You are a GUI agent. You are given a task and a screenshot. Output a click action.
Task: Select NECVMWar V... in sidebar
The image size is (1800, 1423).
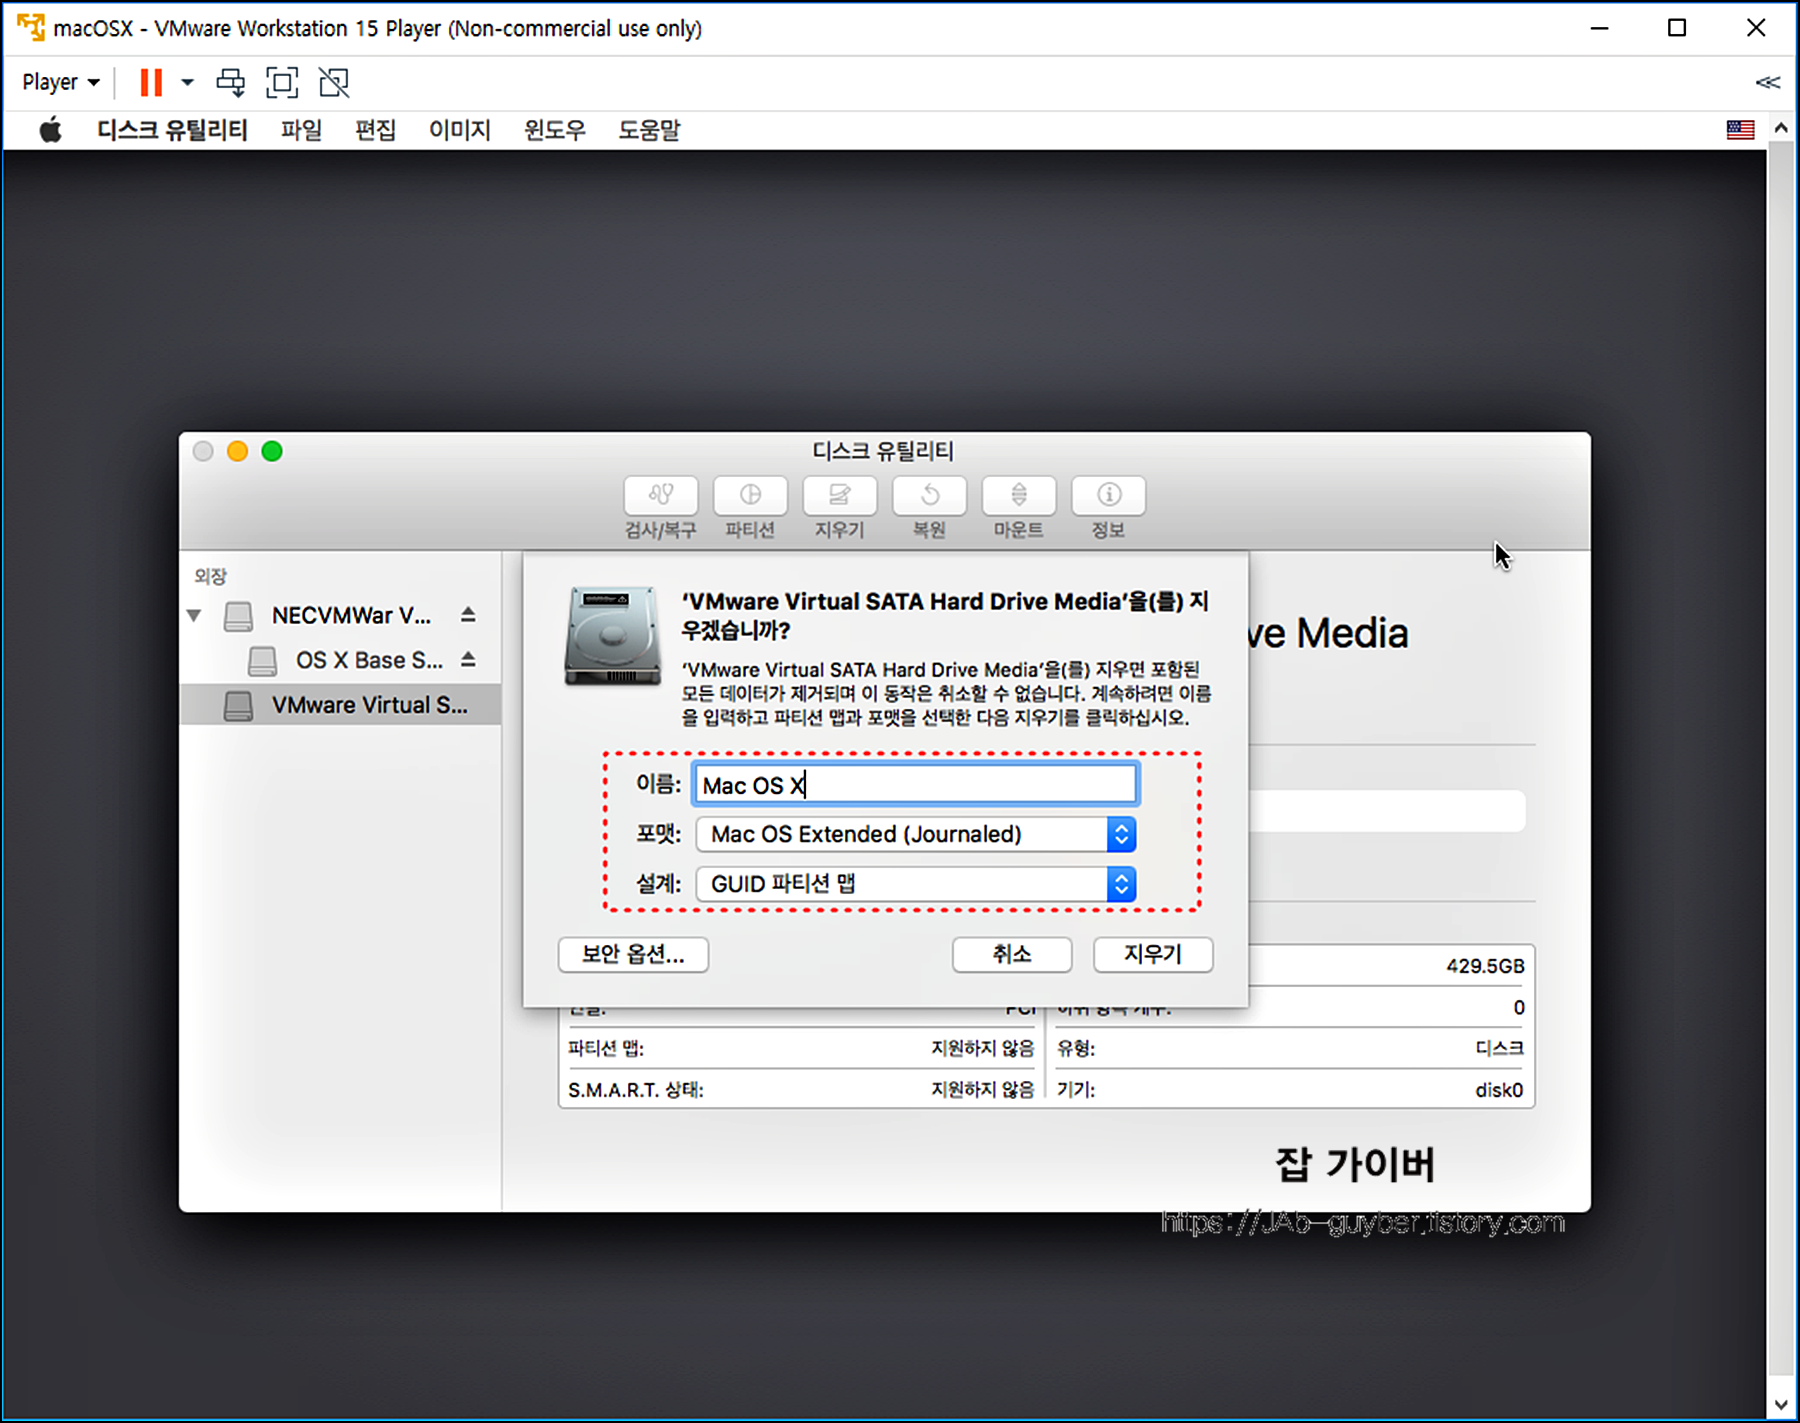pos(341,615)
